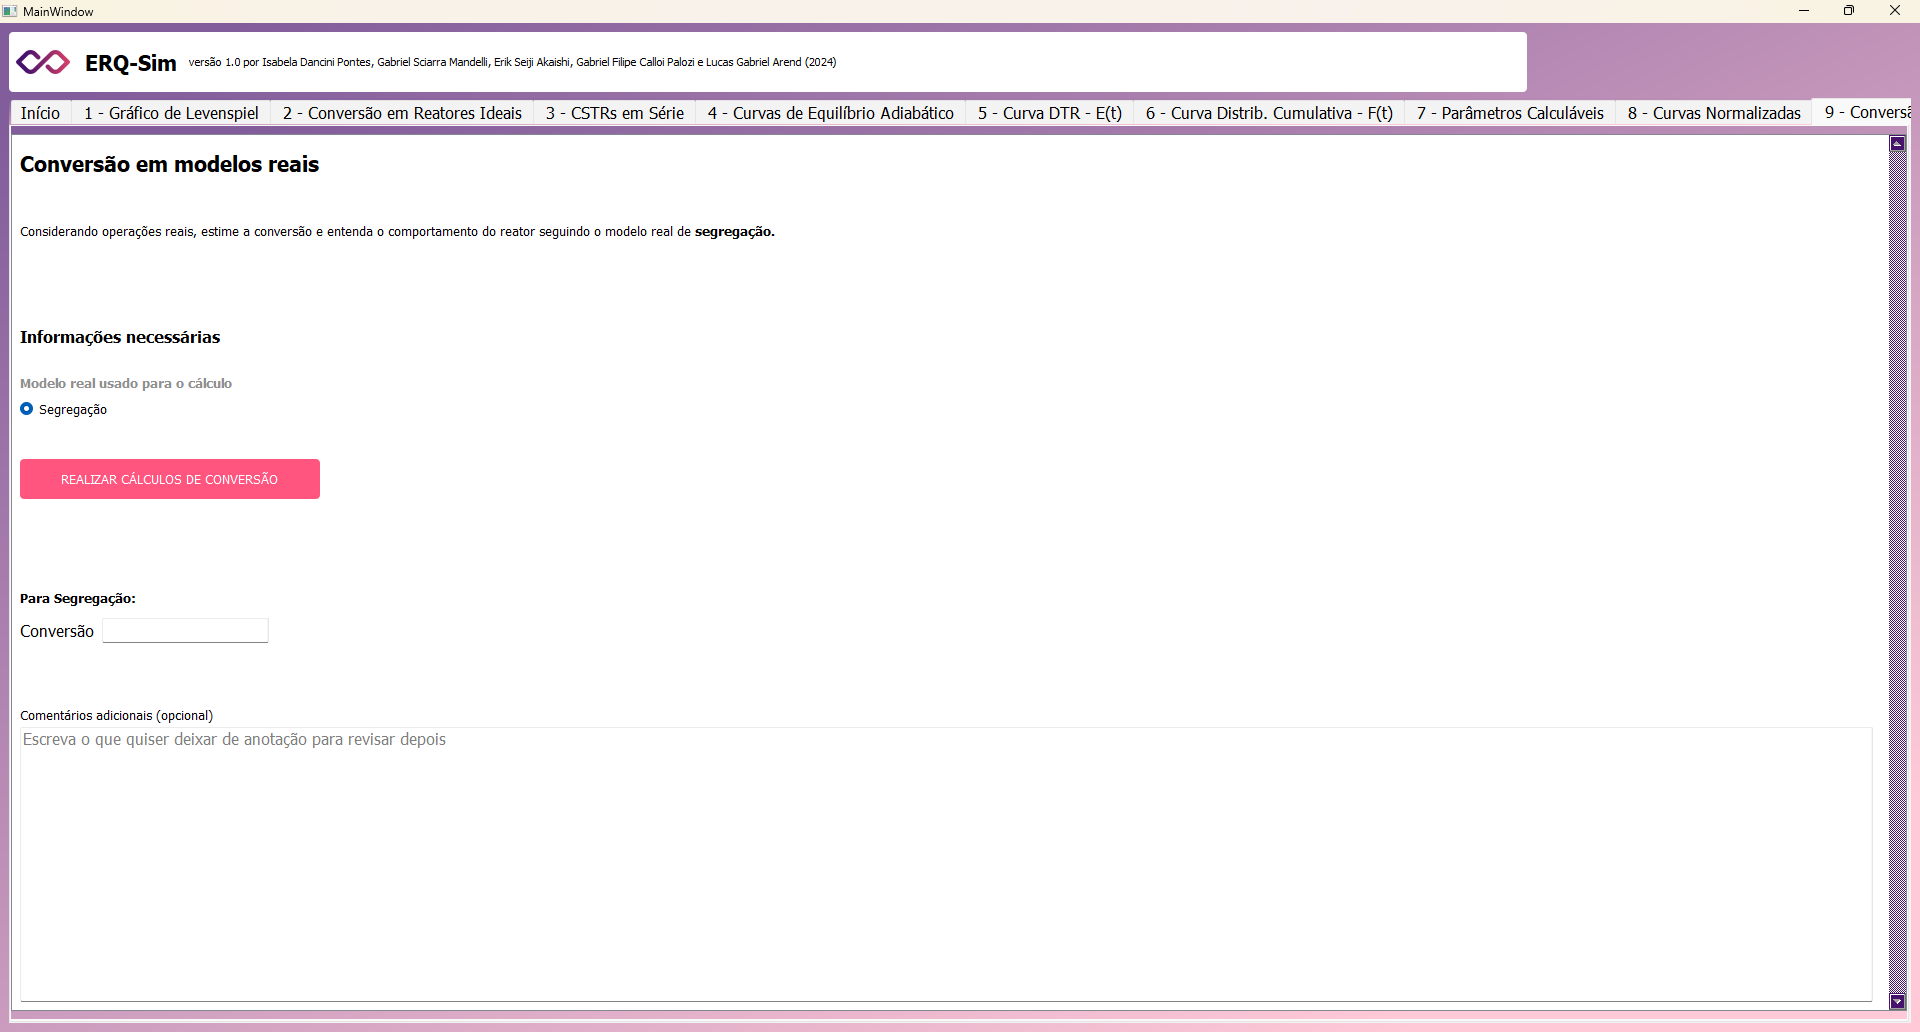Select 4 - Curvas de Equilíbrio Adiabático tab
This screenshot has width=1920, height=1032.
[830, 113]
